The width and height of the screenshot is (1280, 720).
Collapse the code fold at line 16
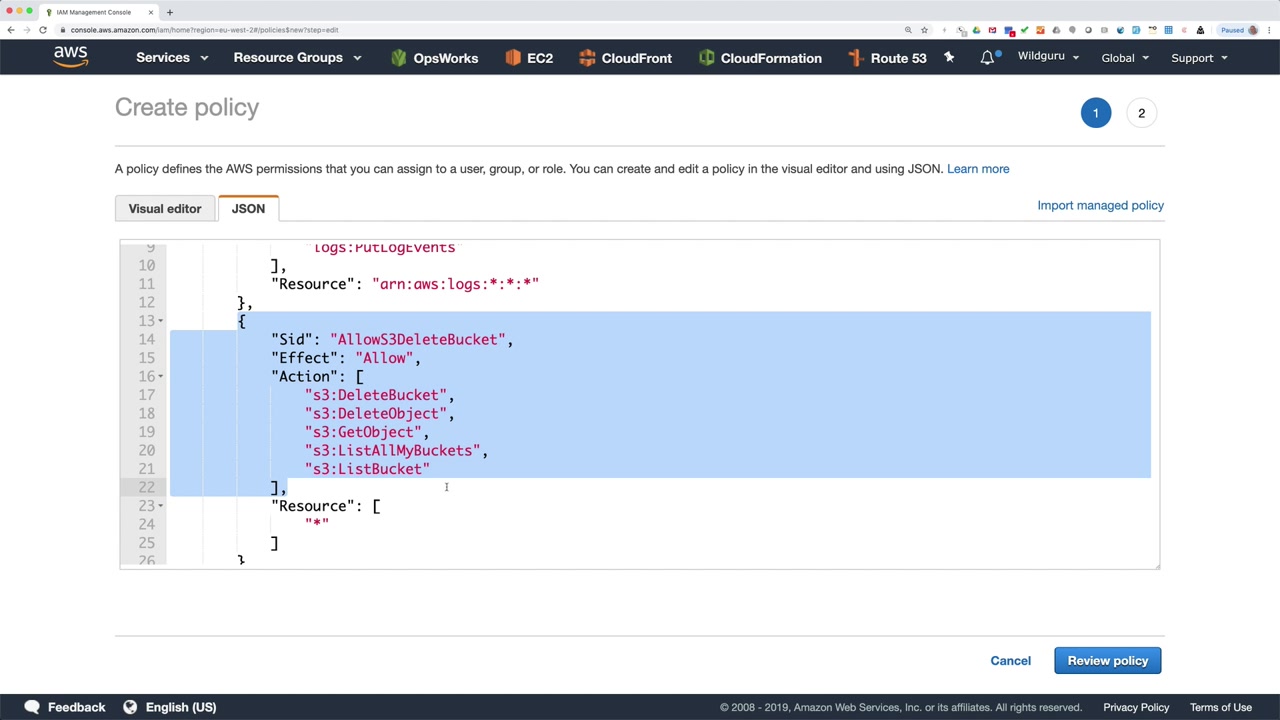[x=161, y=377]
